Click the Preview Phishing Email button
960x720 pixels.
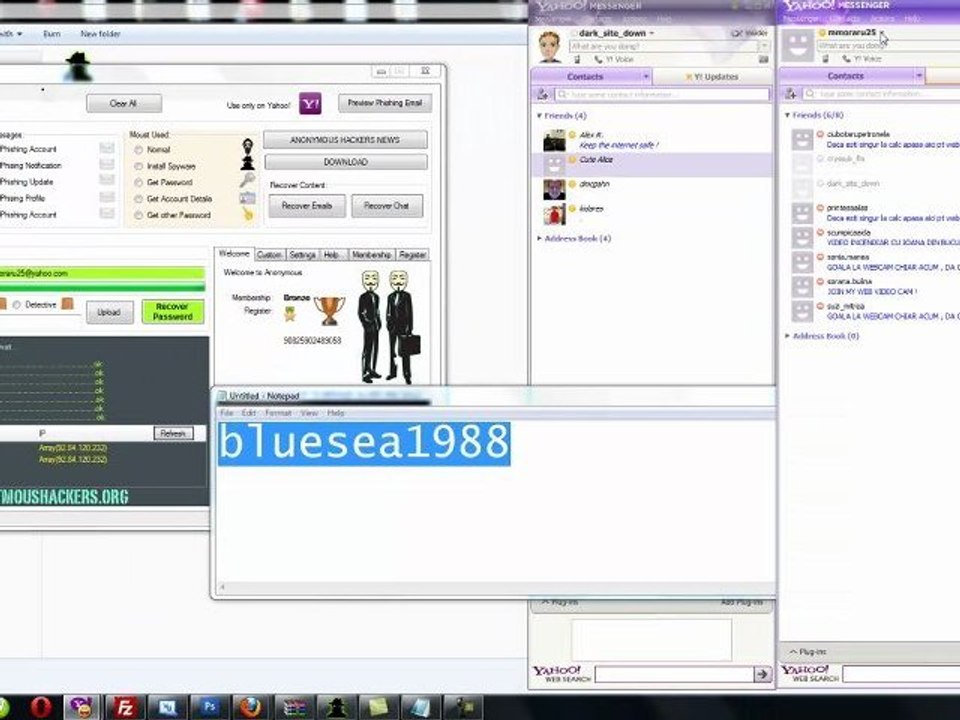tap(384, 103)
